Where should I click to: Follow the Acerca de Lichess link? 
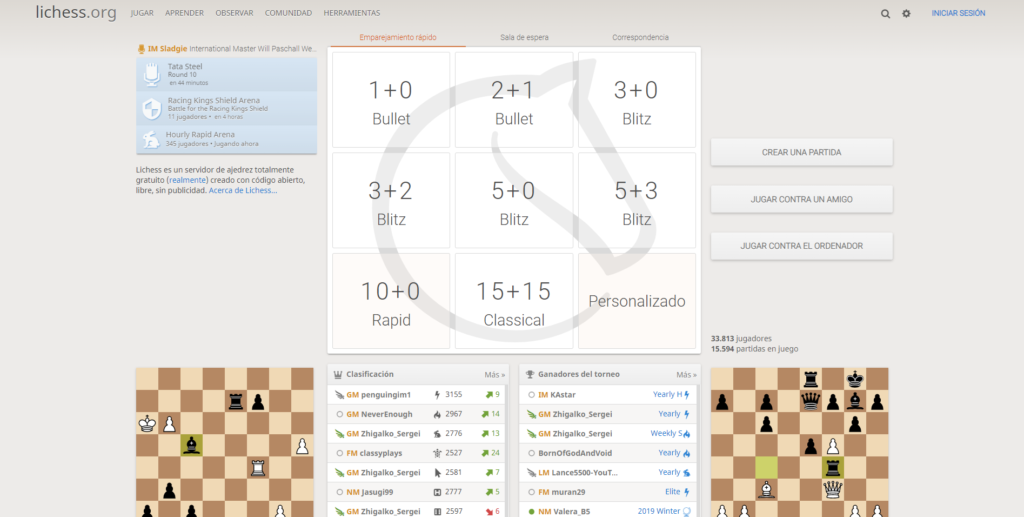[x=243, y=190]
